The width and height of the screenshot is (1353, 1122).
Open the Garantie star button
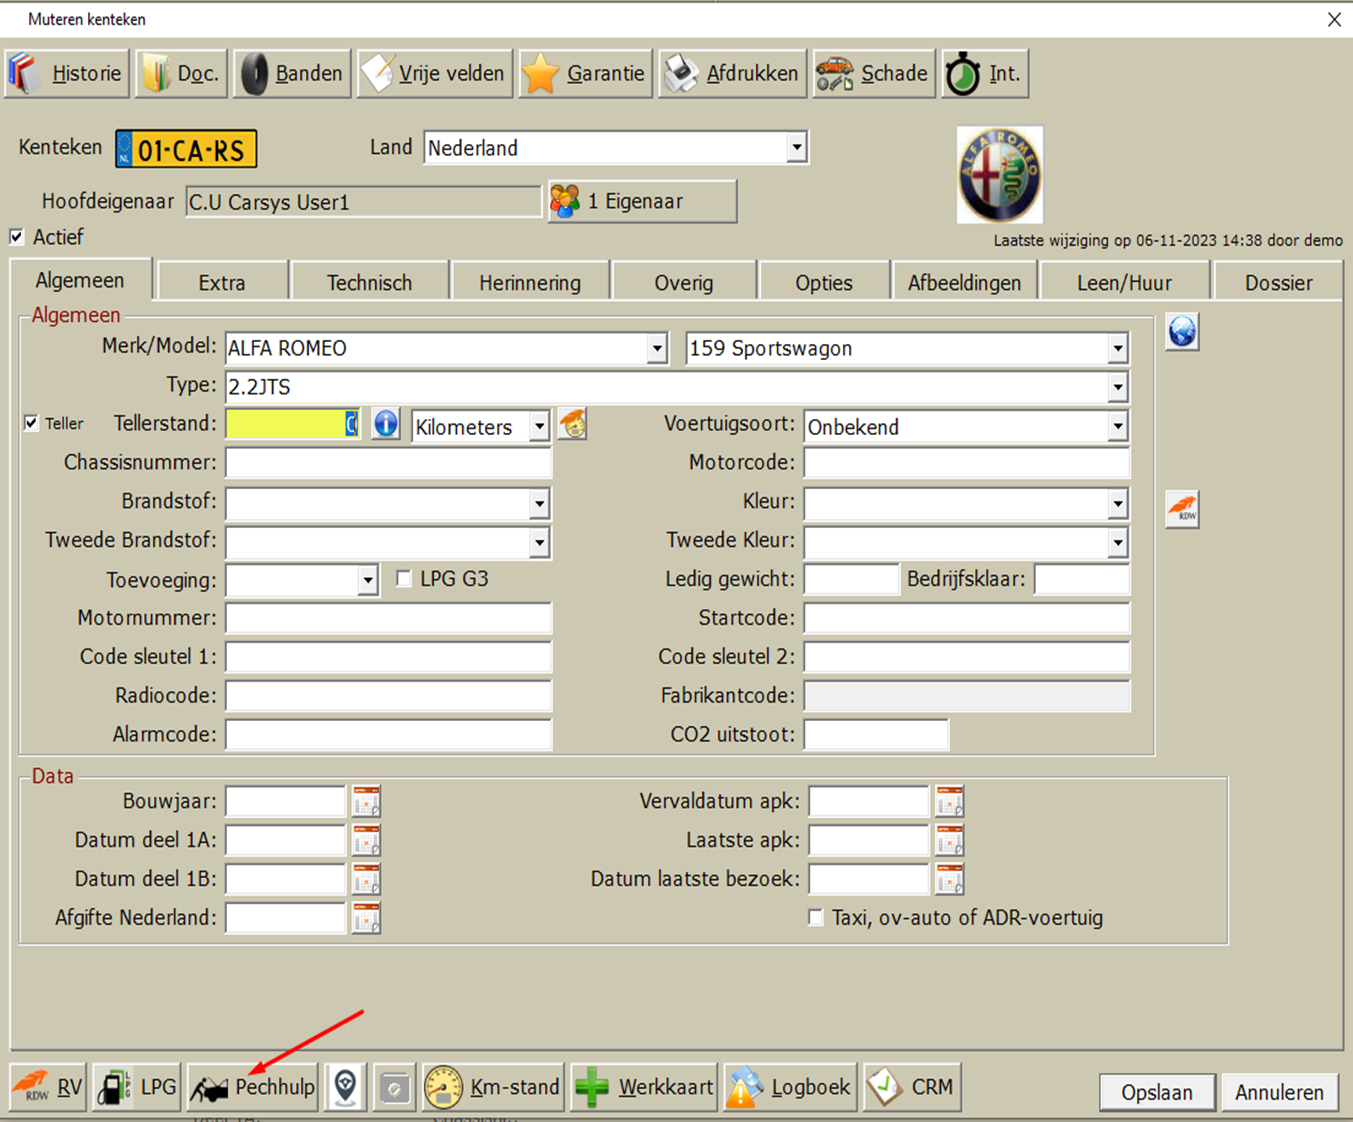(585, 73)
